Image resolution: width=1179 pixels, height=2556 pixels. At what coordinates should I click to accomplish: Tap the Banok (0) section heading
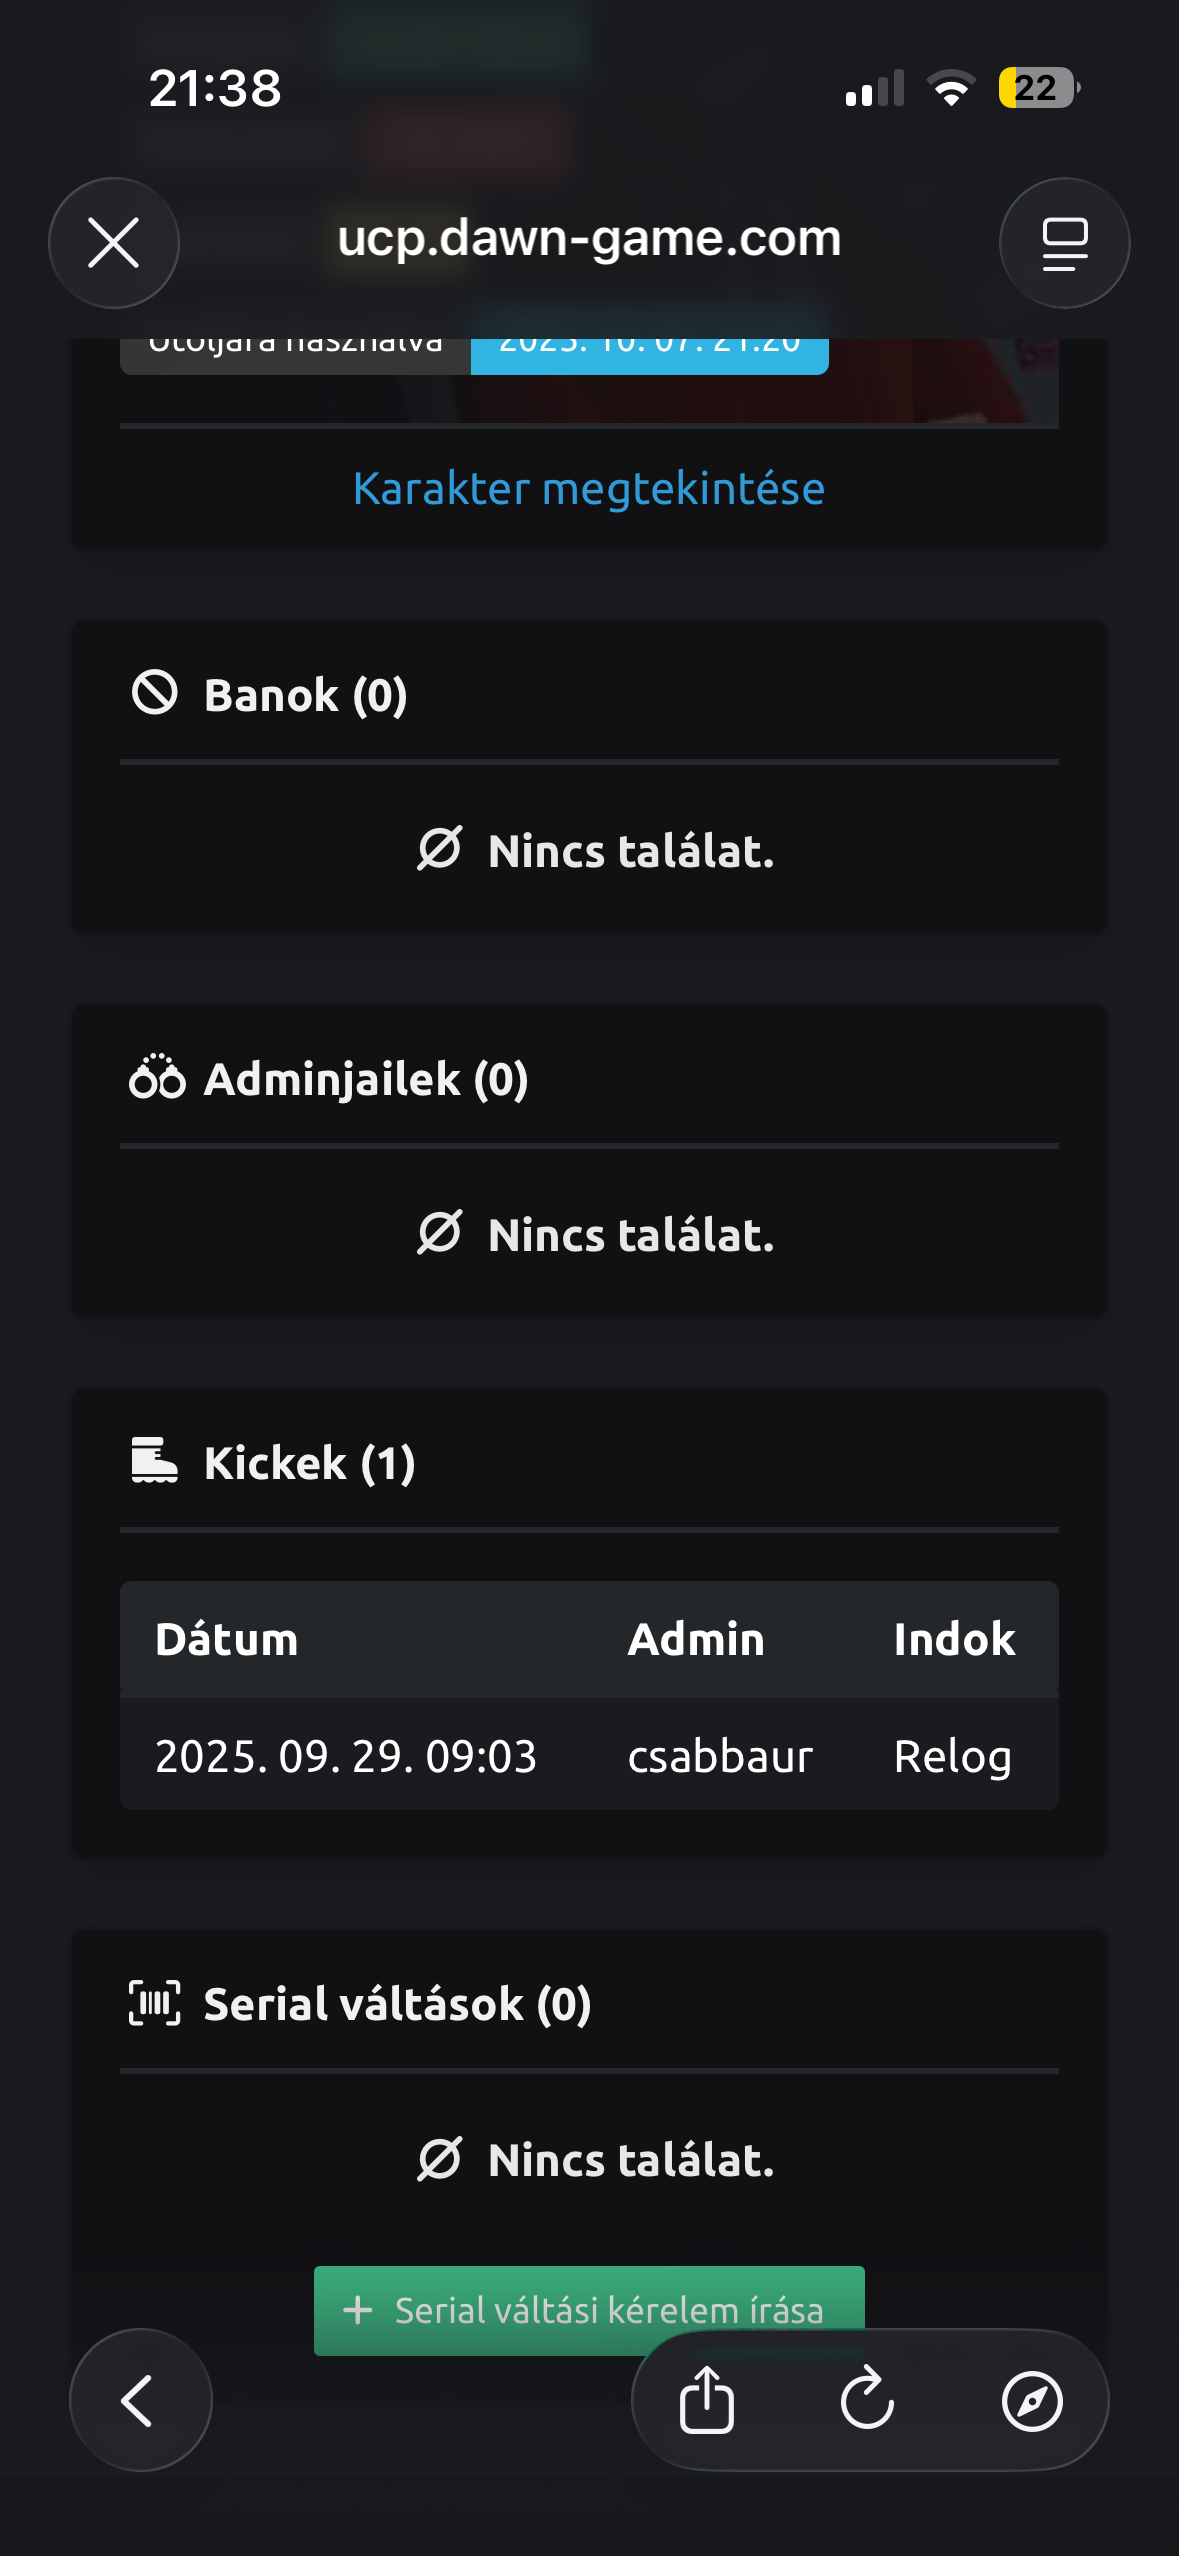click(305, 695)
